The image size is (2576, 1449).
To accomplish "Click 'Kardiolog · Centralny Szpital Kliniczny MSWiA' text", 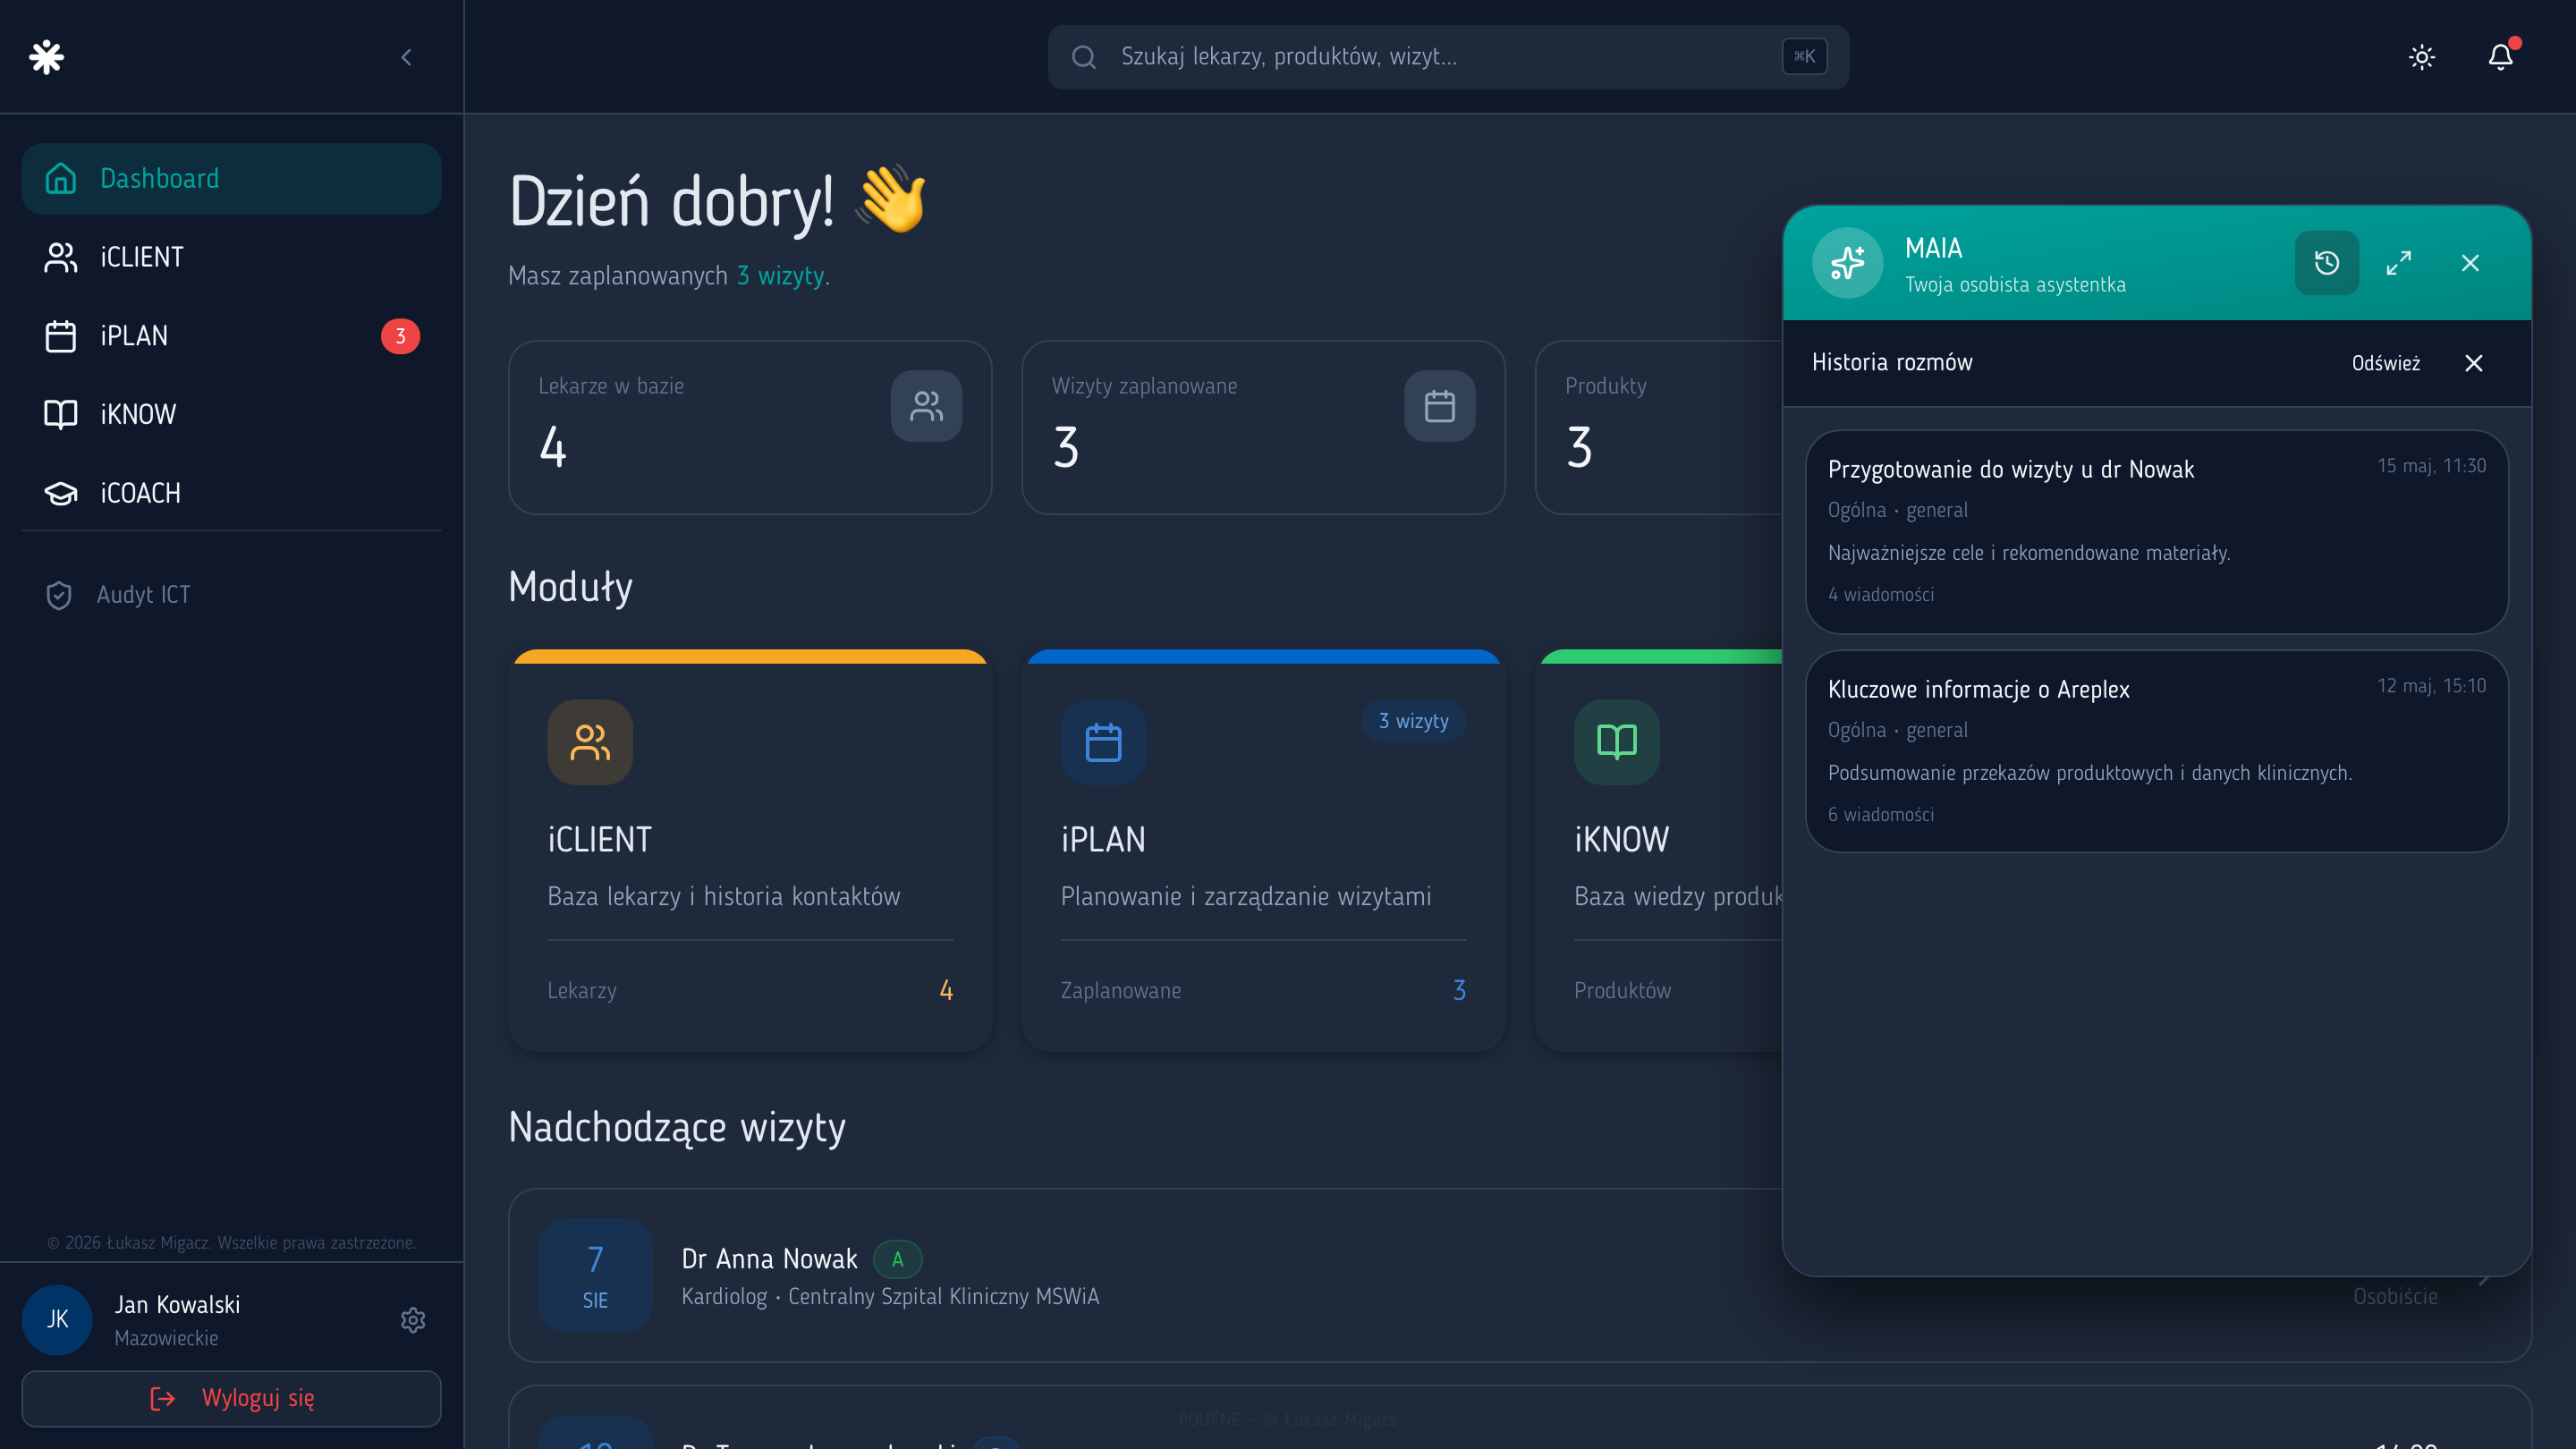I will 890,1297.
